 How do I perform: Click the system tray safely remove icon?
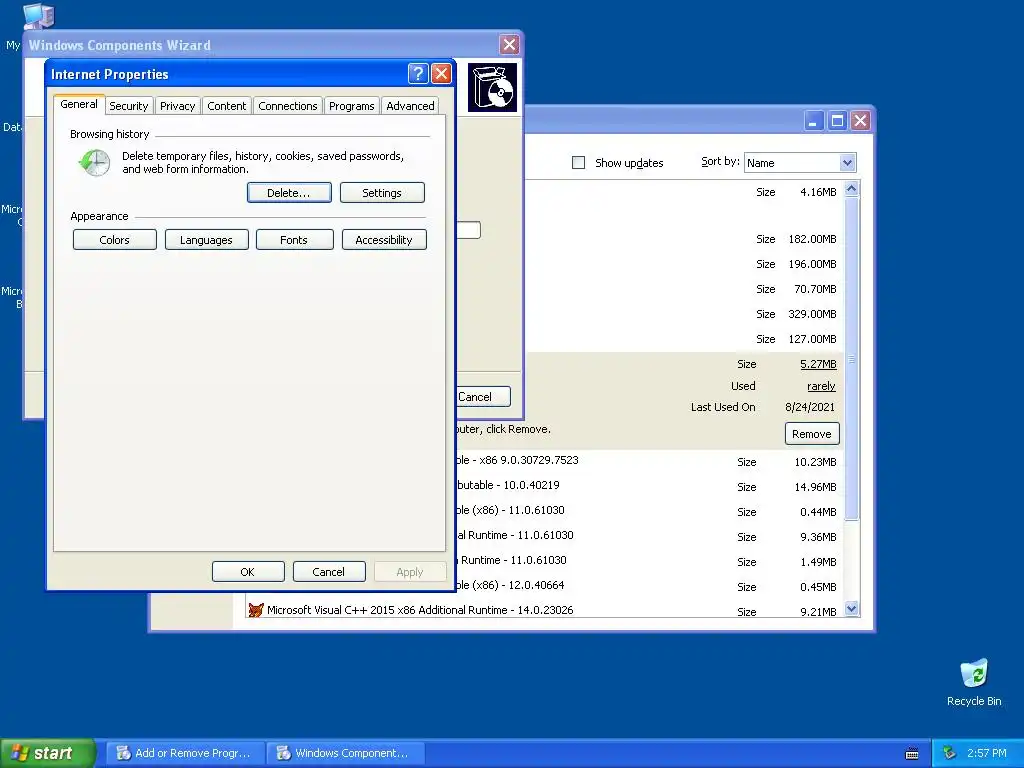click(950, 754)
